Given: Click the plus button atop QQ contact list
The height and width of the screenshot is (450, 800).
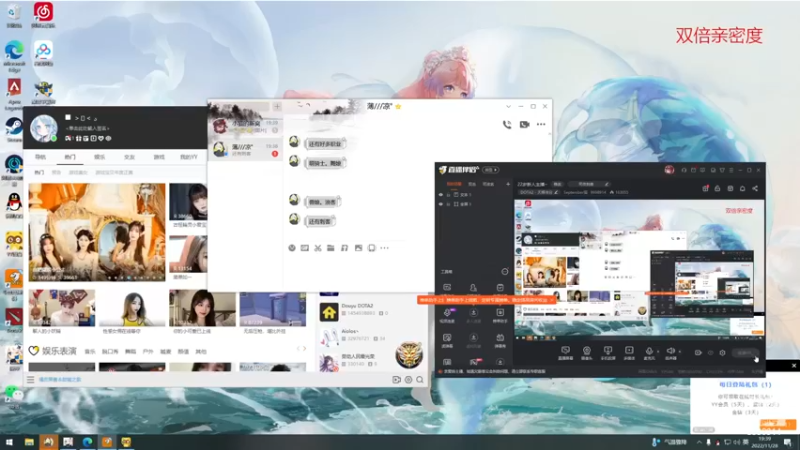Looking at the screenshot, I should [277, 107].
